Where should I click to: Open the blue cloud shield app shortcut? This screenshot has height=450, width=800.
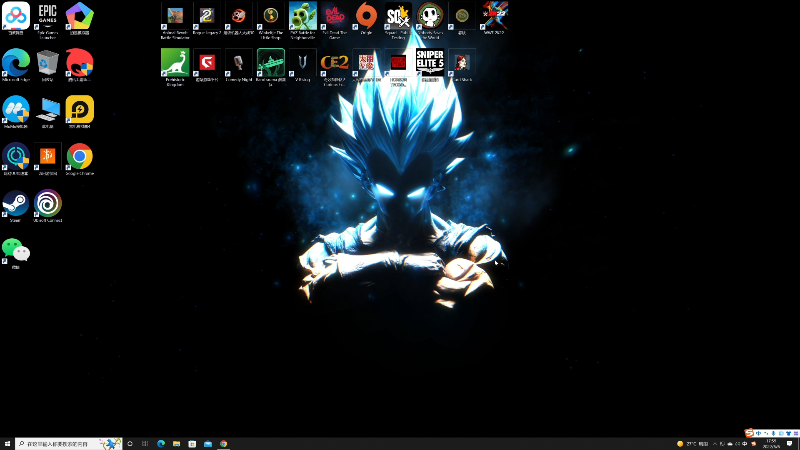point(16,112)
